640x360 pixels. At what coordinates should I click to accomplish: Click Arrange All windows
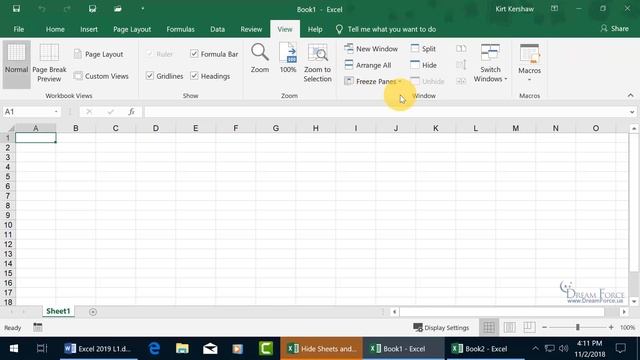tap(368, 65)
